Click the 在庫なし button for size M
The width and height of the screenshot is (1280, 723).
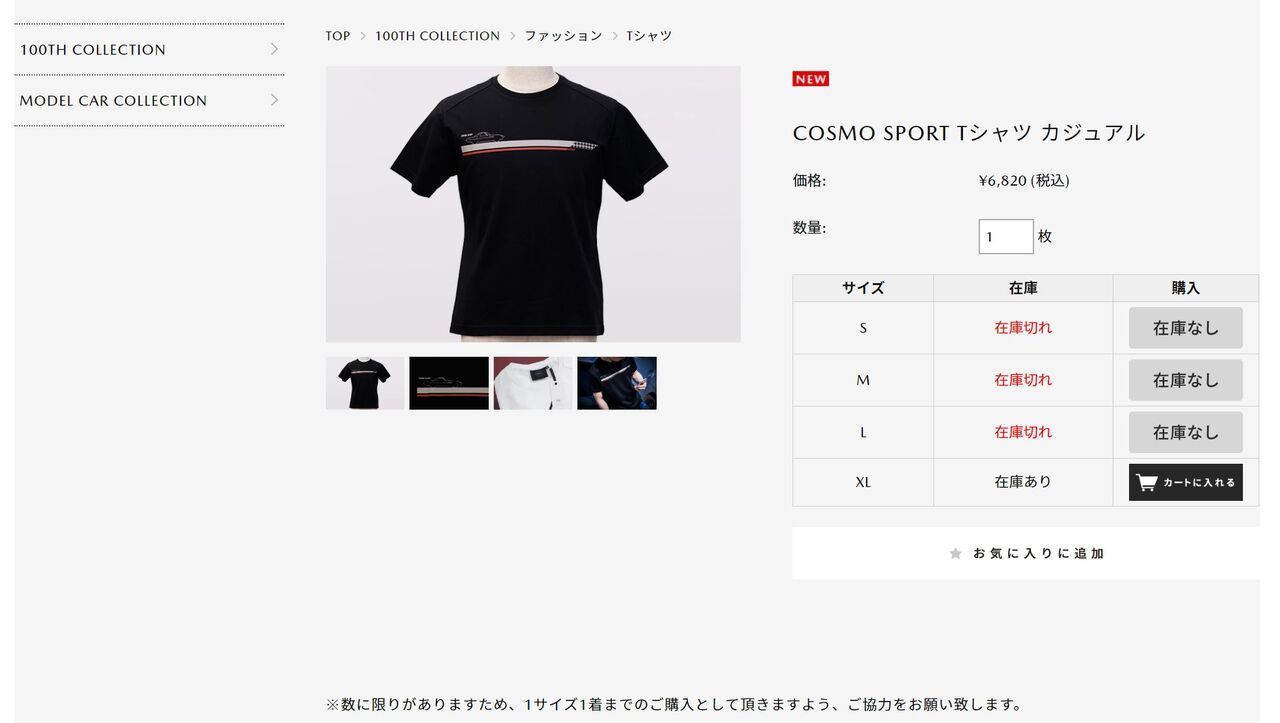pos(1185,380)
